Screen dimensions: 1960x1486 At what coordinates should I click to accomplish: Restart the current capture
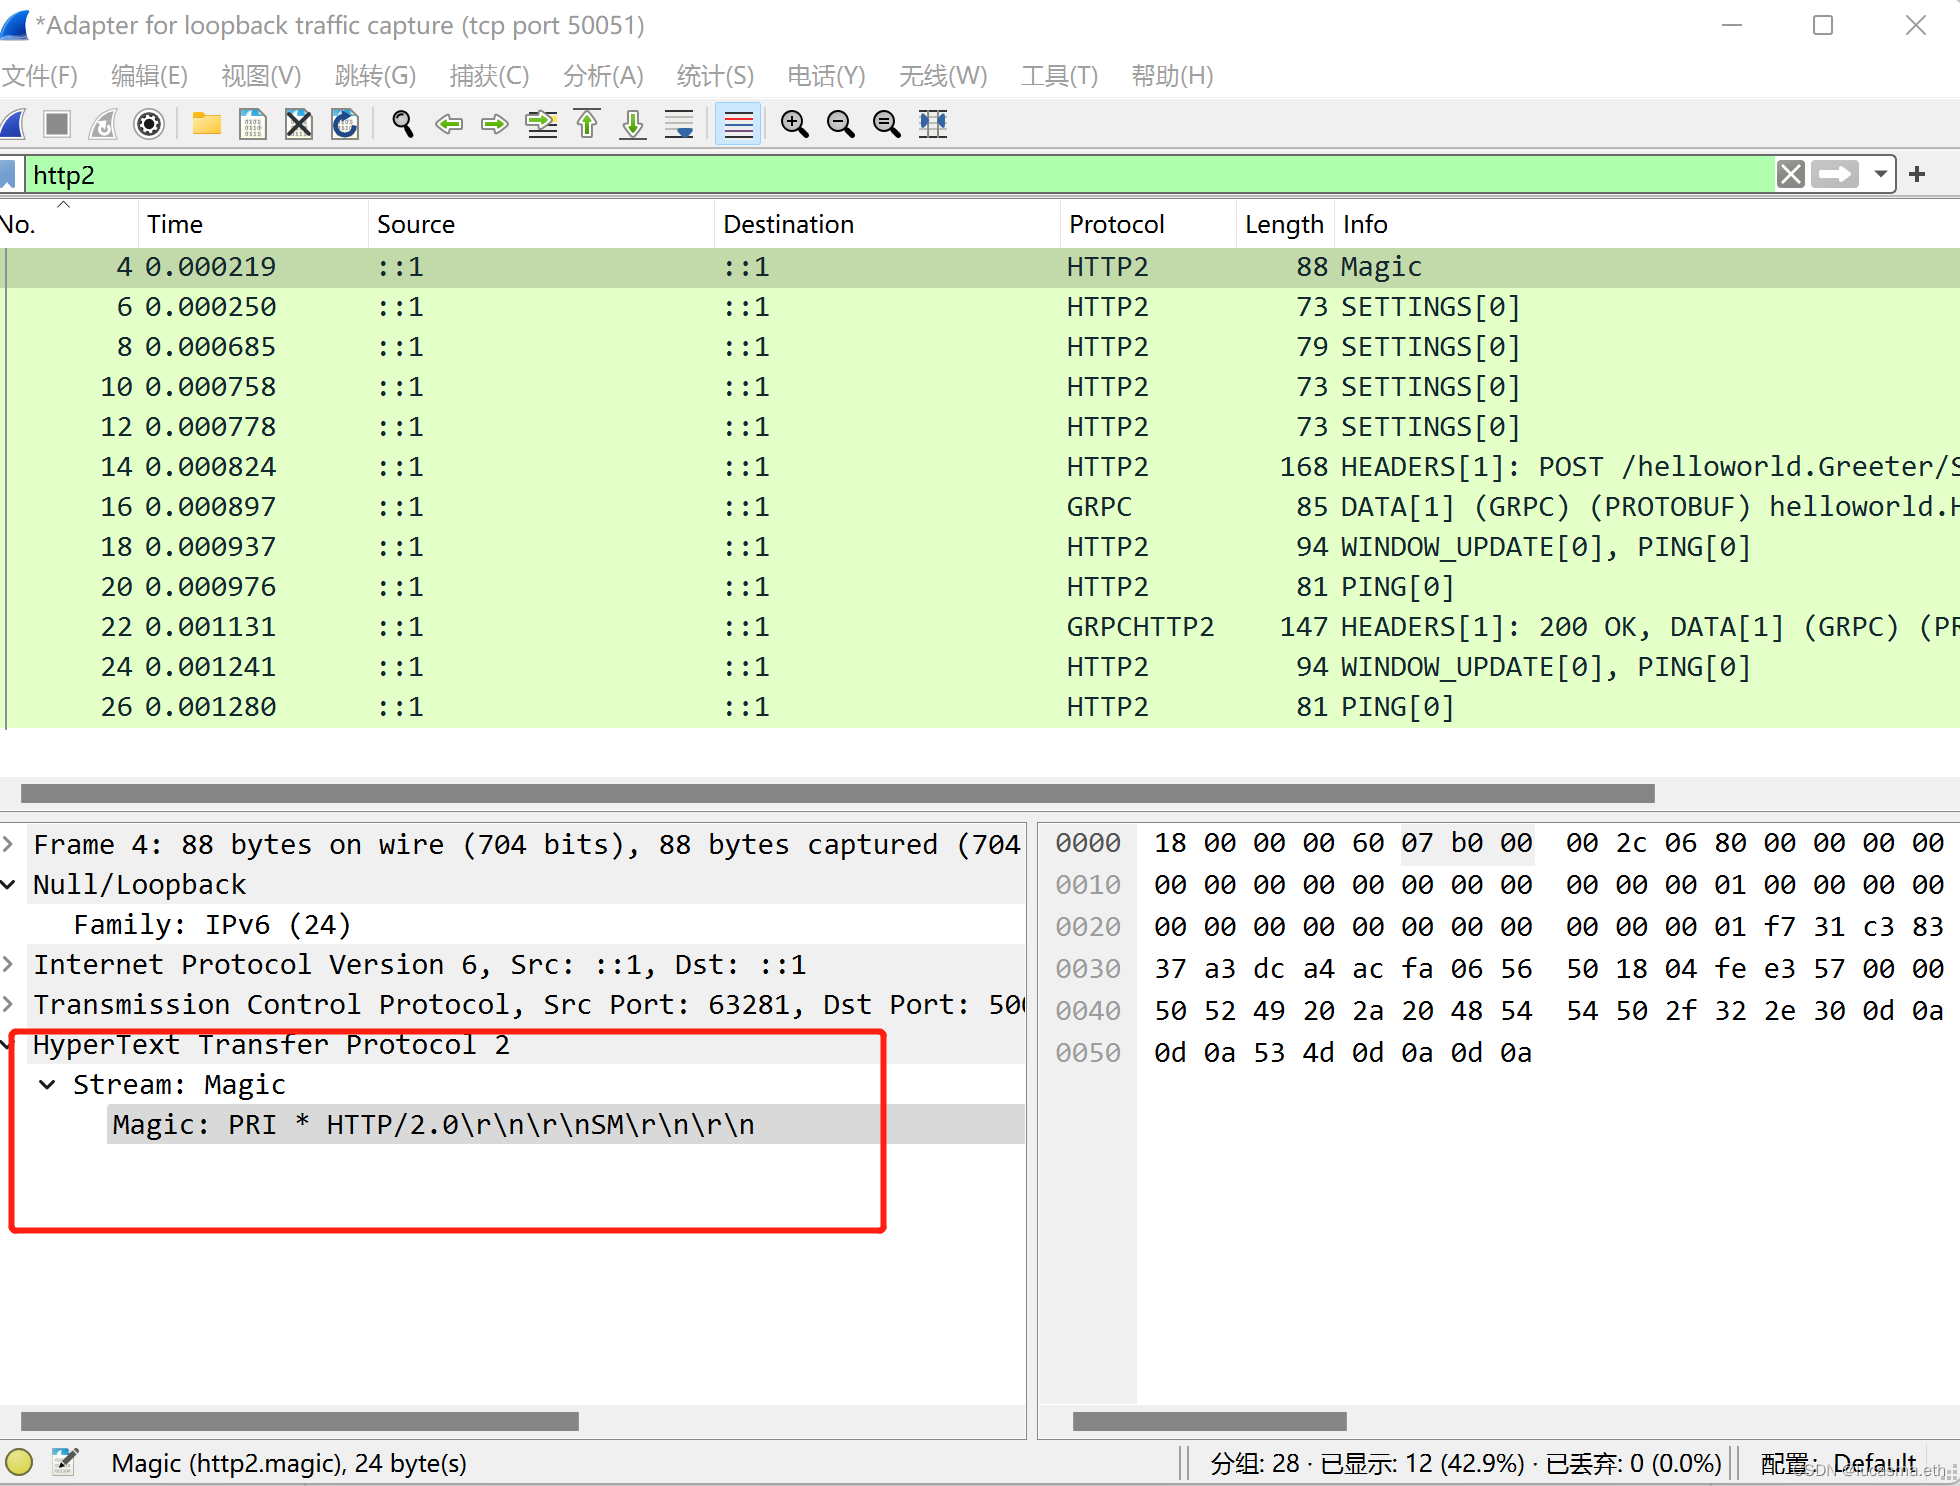104,124
